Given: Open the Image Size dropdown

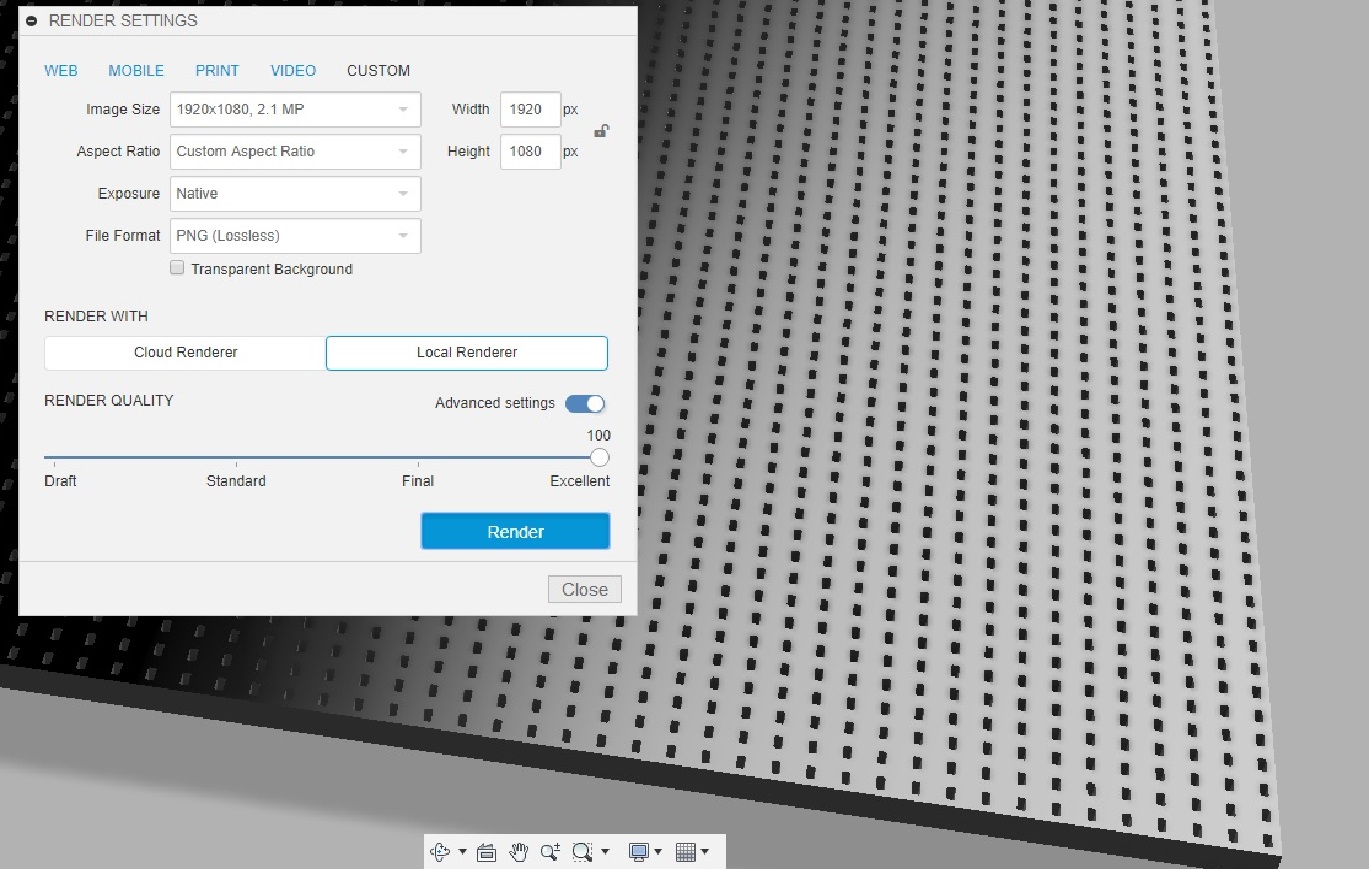Looking at the screenshot, I should click(x=295, y=110).
